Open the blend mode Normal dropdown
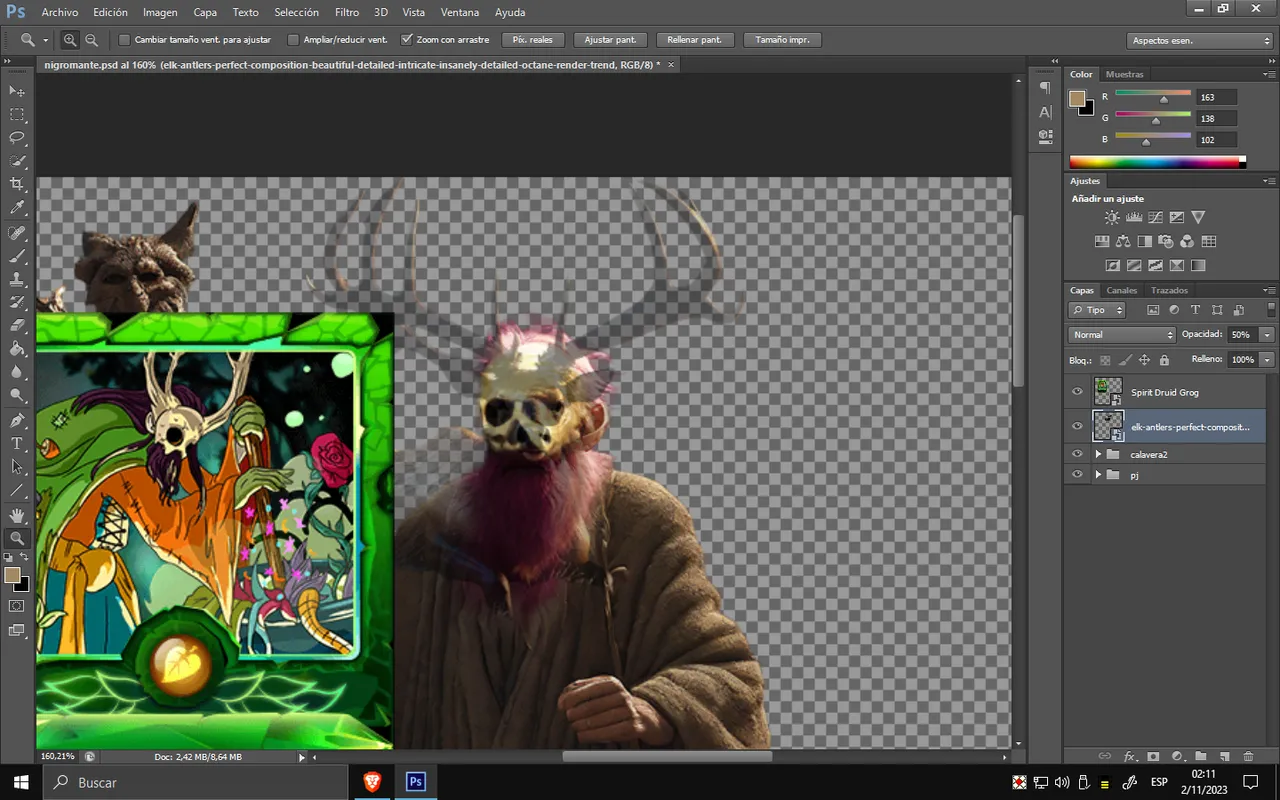Screen dimensions: 1280x800 tap(1122, 335)
